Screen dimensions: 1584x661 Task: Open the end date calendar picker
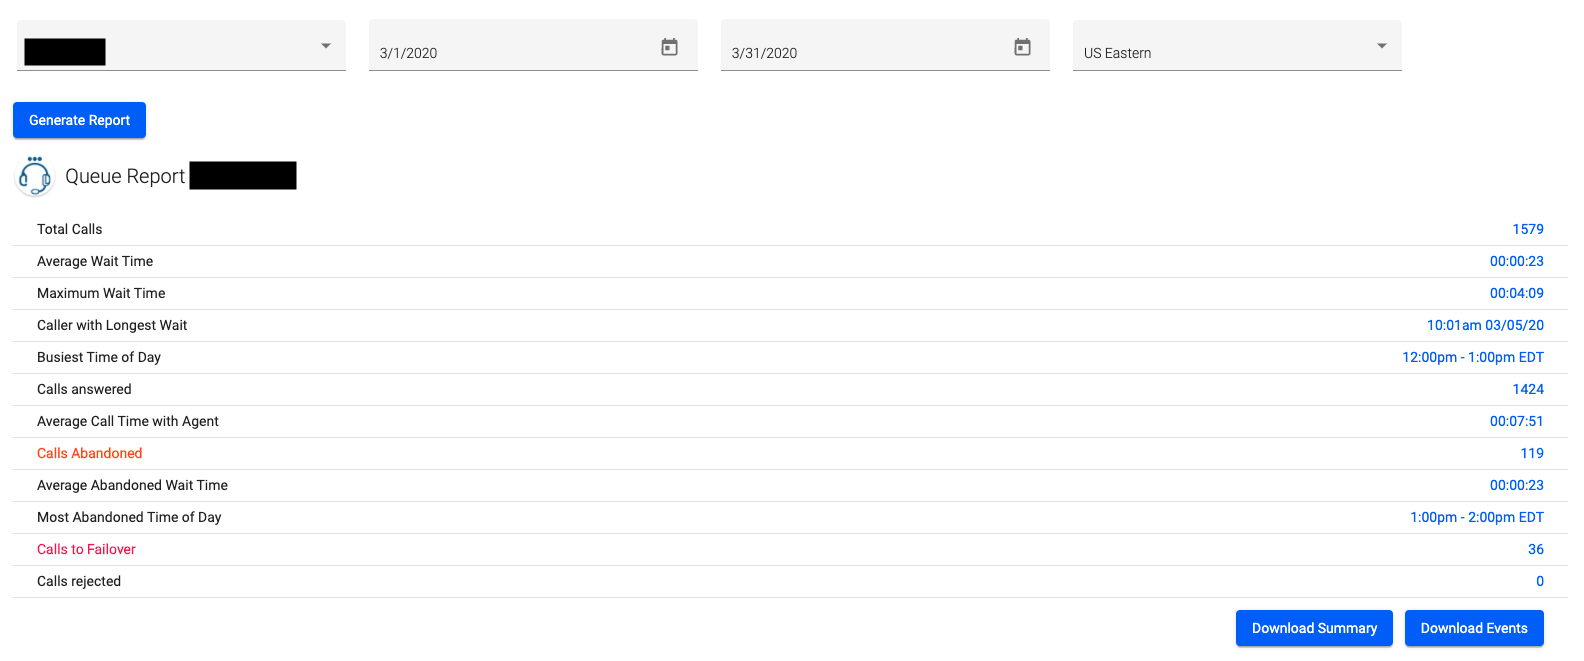[x=1021, y=46]
